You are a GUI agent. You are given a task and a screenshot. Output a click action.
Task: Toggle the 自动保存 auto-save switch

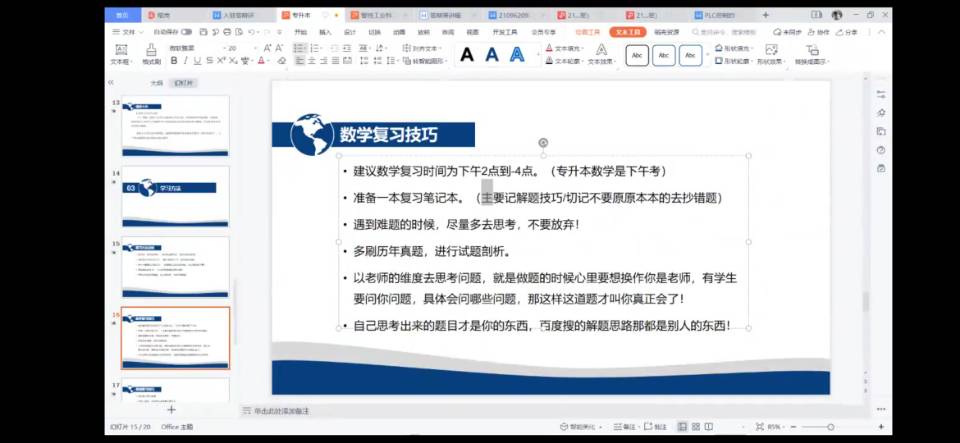pyautogui.click(x=186, y=32)
